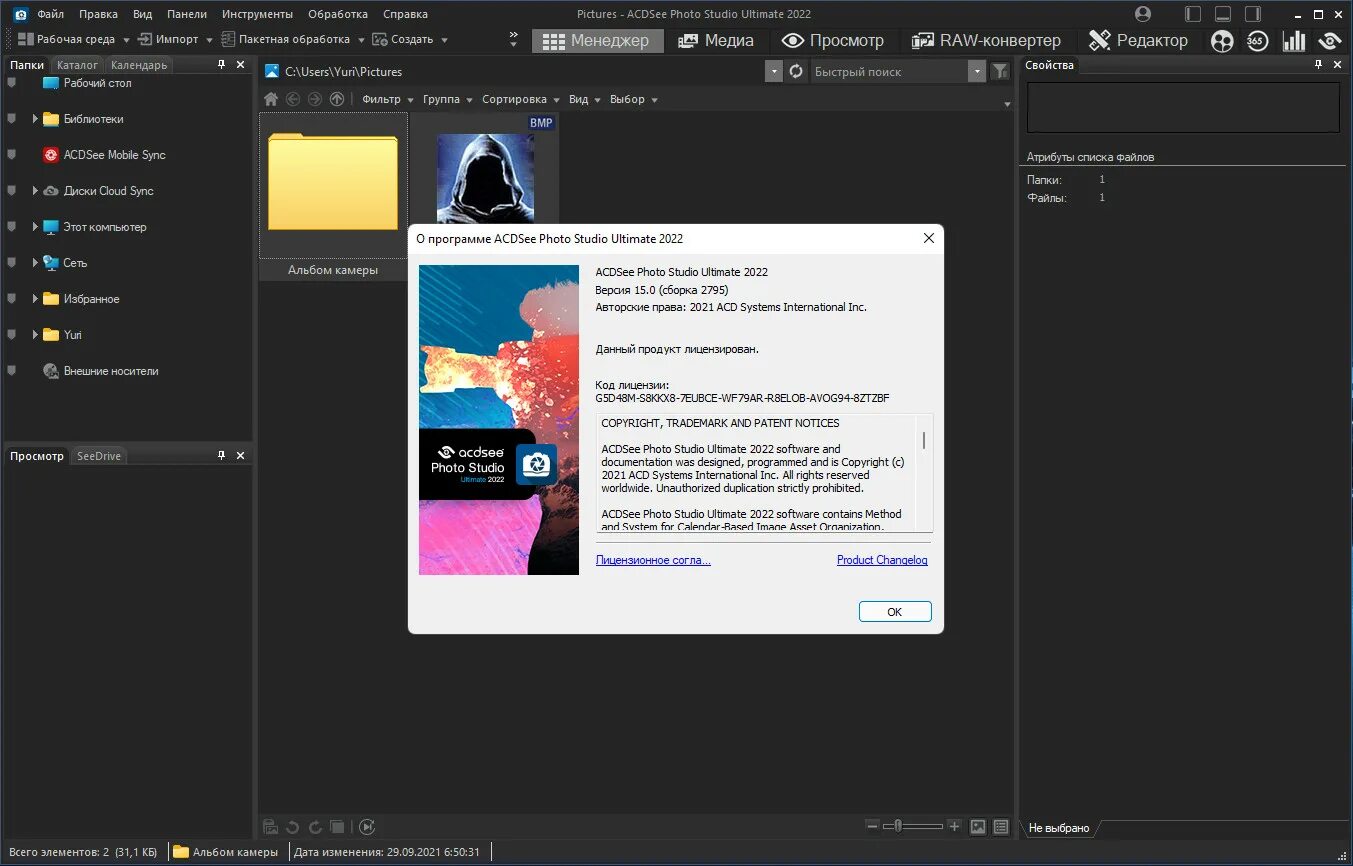The height and width of the screenshot is (866, 1353).
Task: Select the Альбом камеры folder thumbnail
Action: (x=333, y=196)
